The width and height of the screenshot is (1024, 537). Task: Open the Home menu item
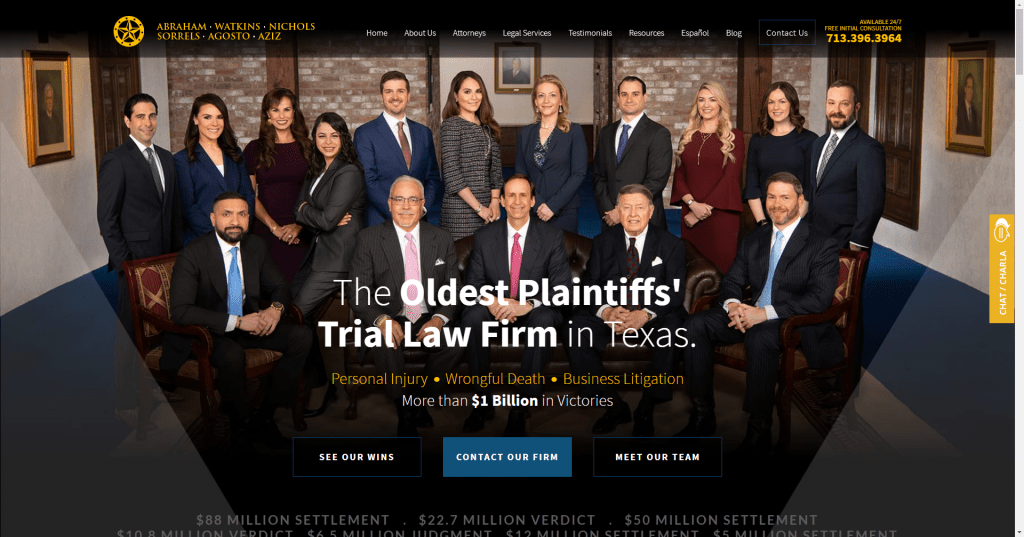(x=377, y=33)
